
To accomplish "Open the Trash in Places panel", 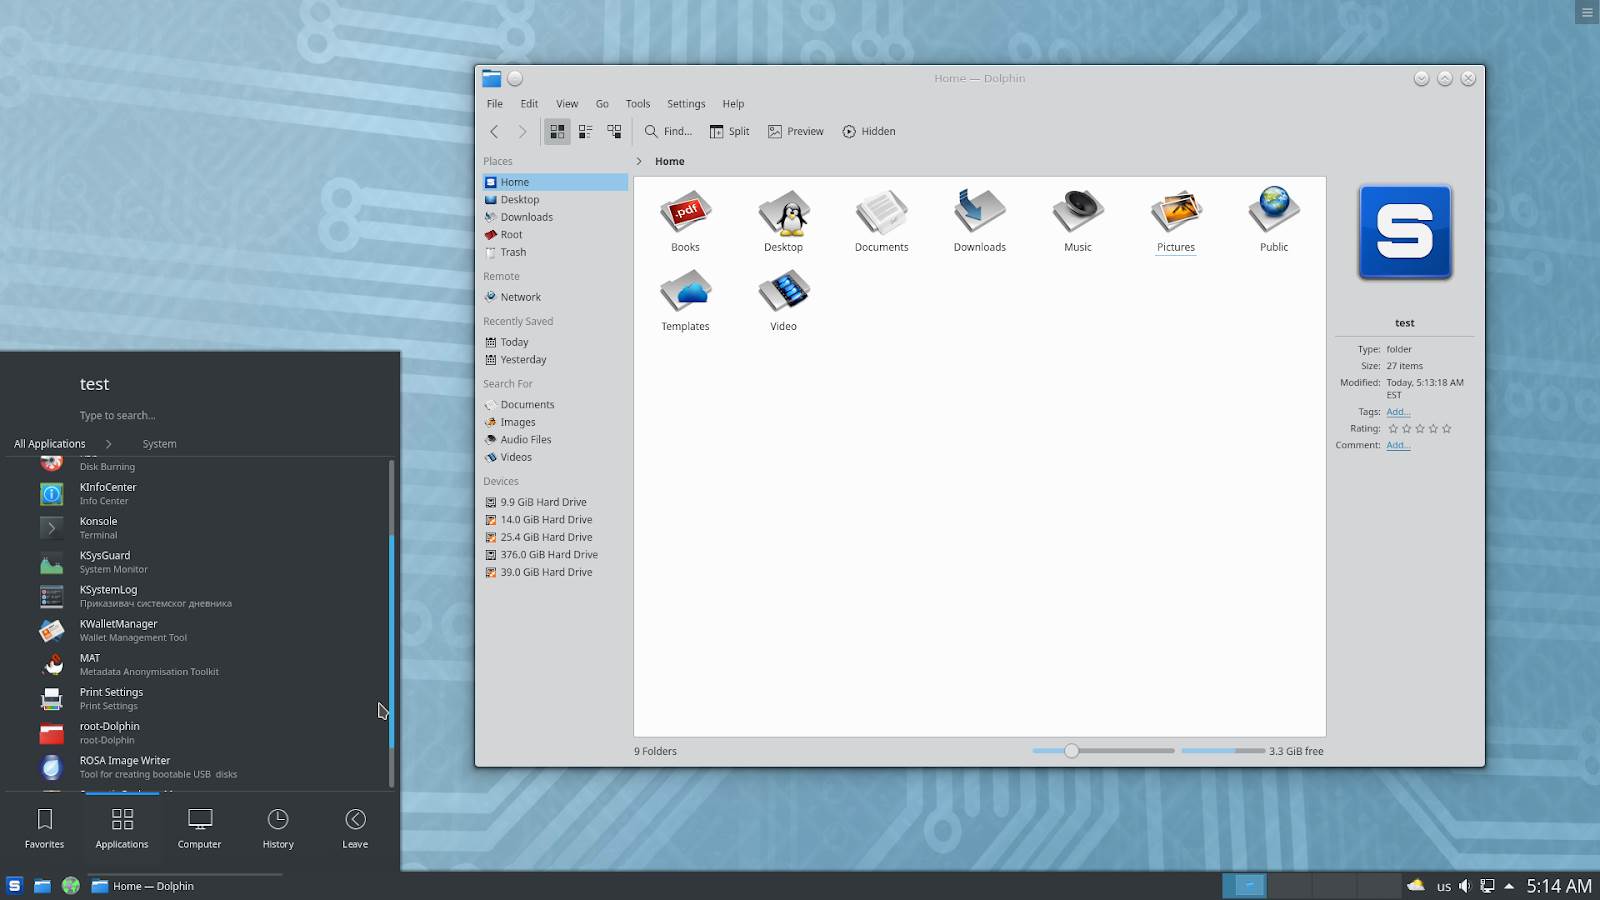I will click(x=511, y=252).
